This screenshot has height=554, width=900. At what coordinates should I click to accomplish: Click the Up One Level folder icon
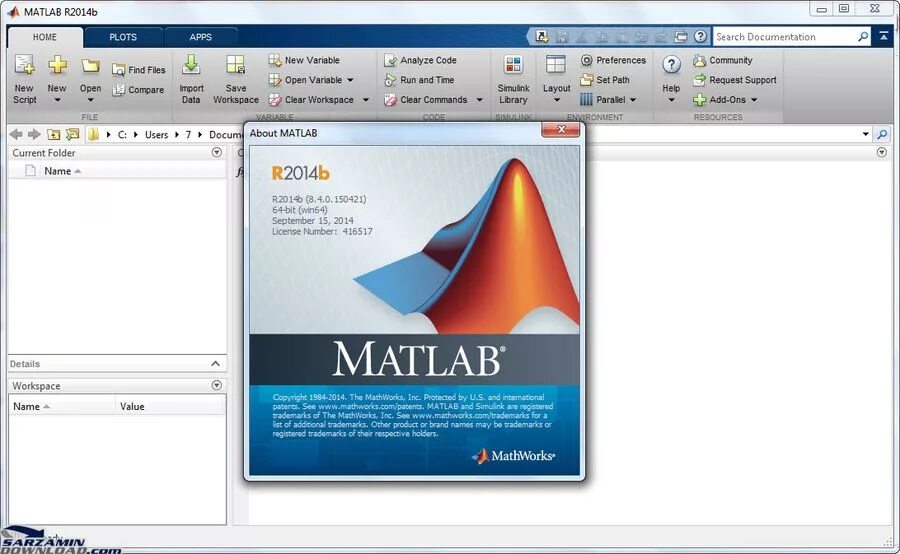coord(53,134)
